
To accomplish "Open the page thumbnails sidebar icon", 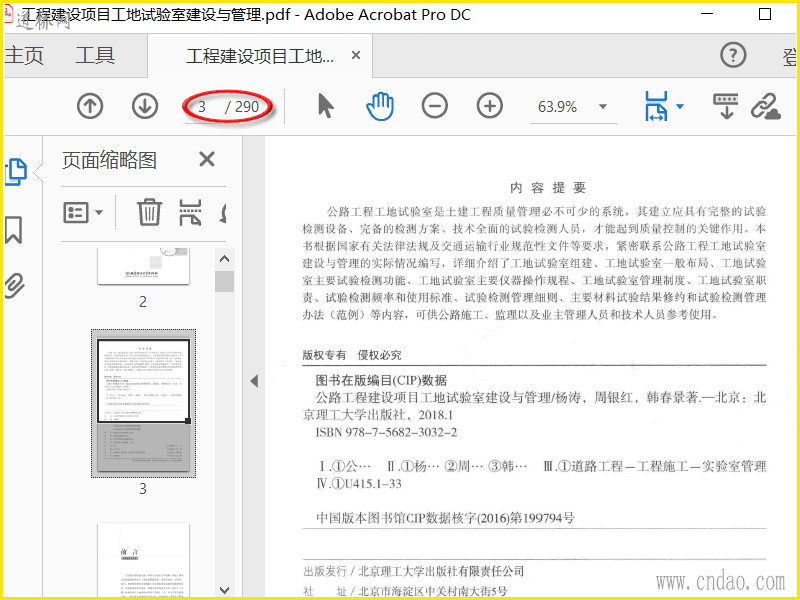I will pyautogui.click(x=15, y=172).
